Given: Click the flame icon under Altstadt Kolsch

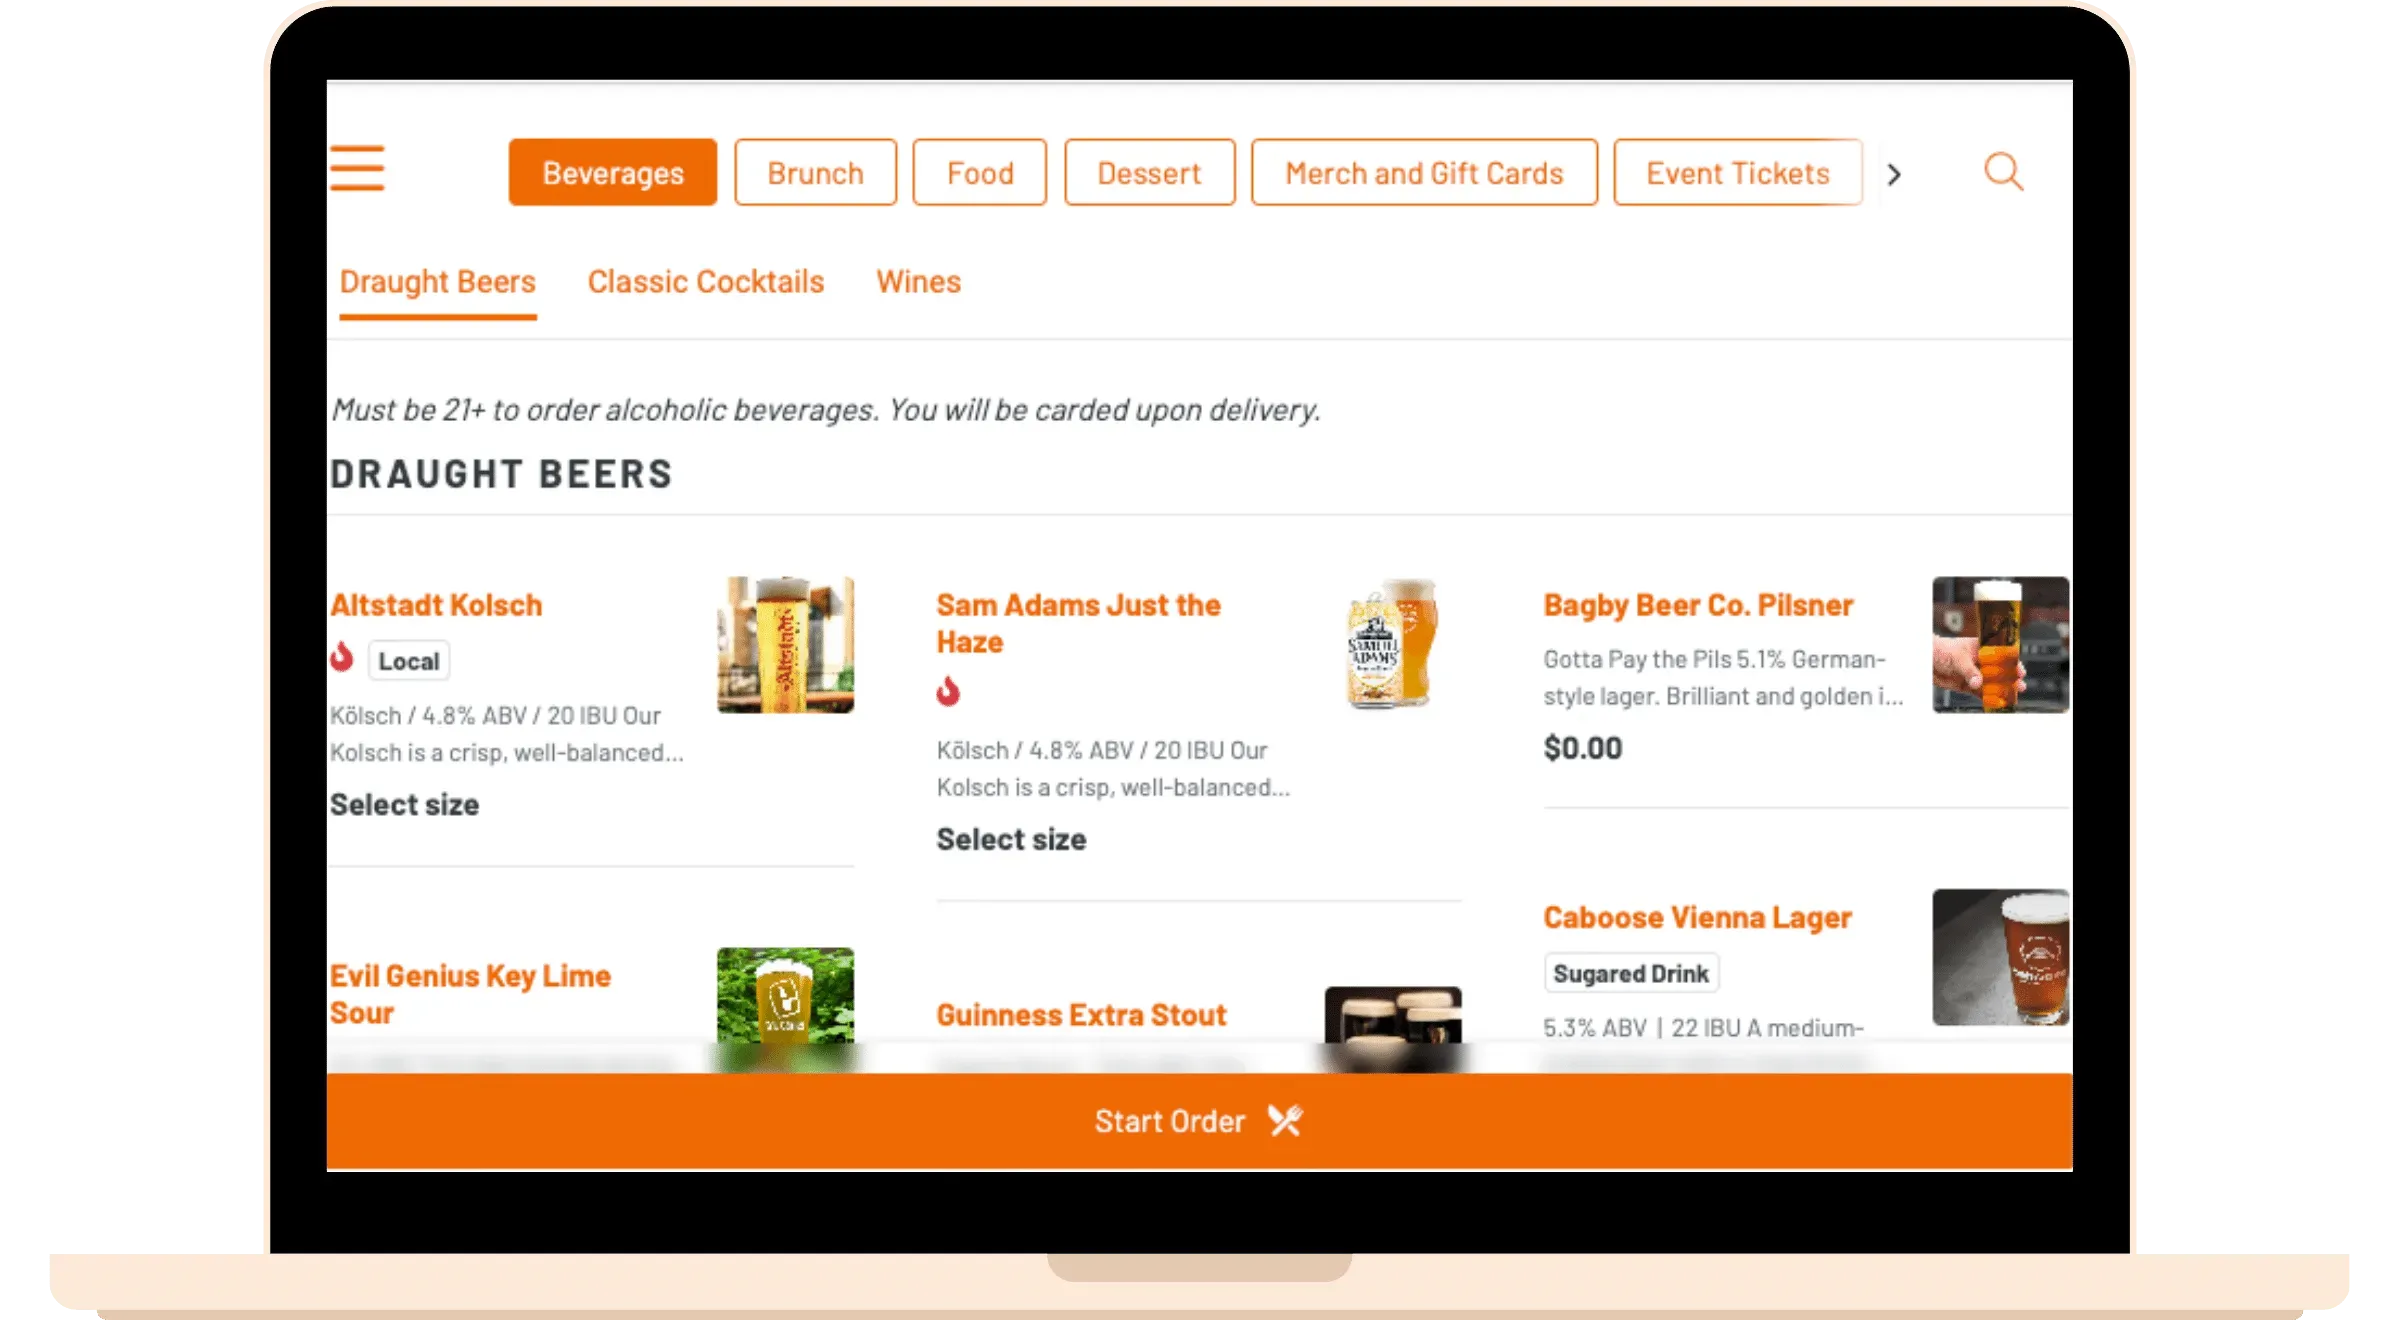Looking at the screenshot, I should pyautogui.click(x=343, y=658).
